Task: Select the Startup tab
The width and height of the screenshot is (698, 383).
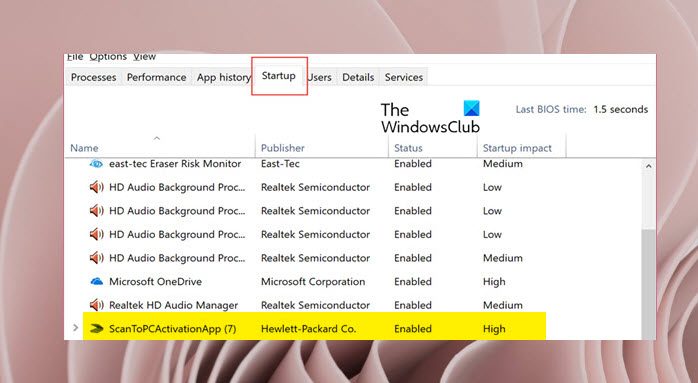Action: (x=279, y=76)
